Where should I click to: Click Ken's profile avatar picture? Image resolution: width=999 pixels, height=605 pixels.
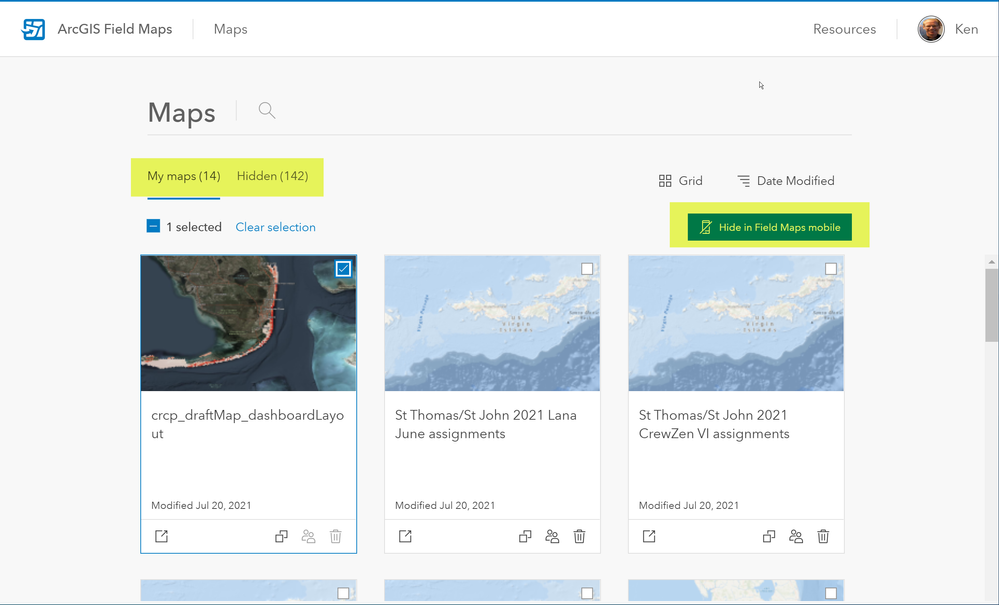click(x=931, y=29)
